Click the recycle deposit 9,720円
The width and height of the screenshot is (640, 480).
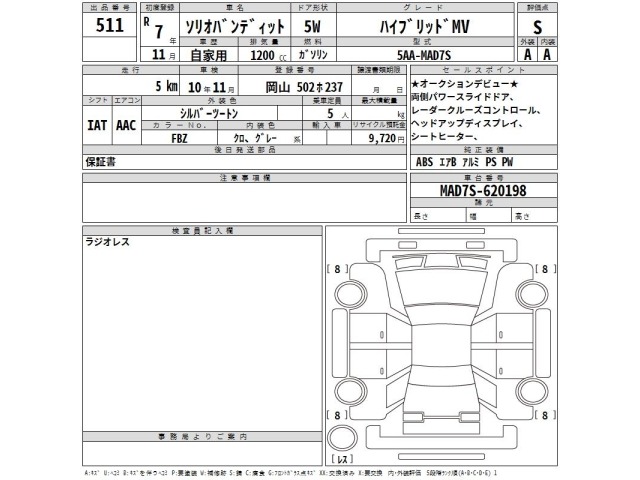(387, 138)
